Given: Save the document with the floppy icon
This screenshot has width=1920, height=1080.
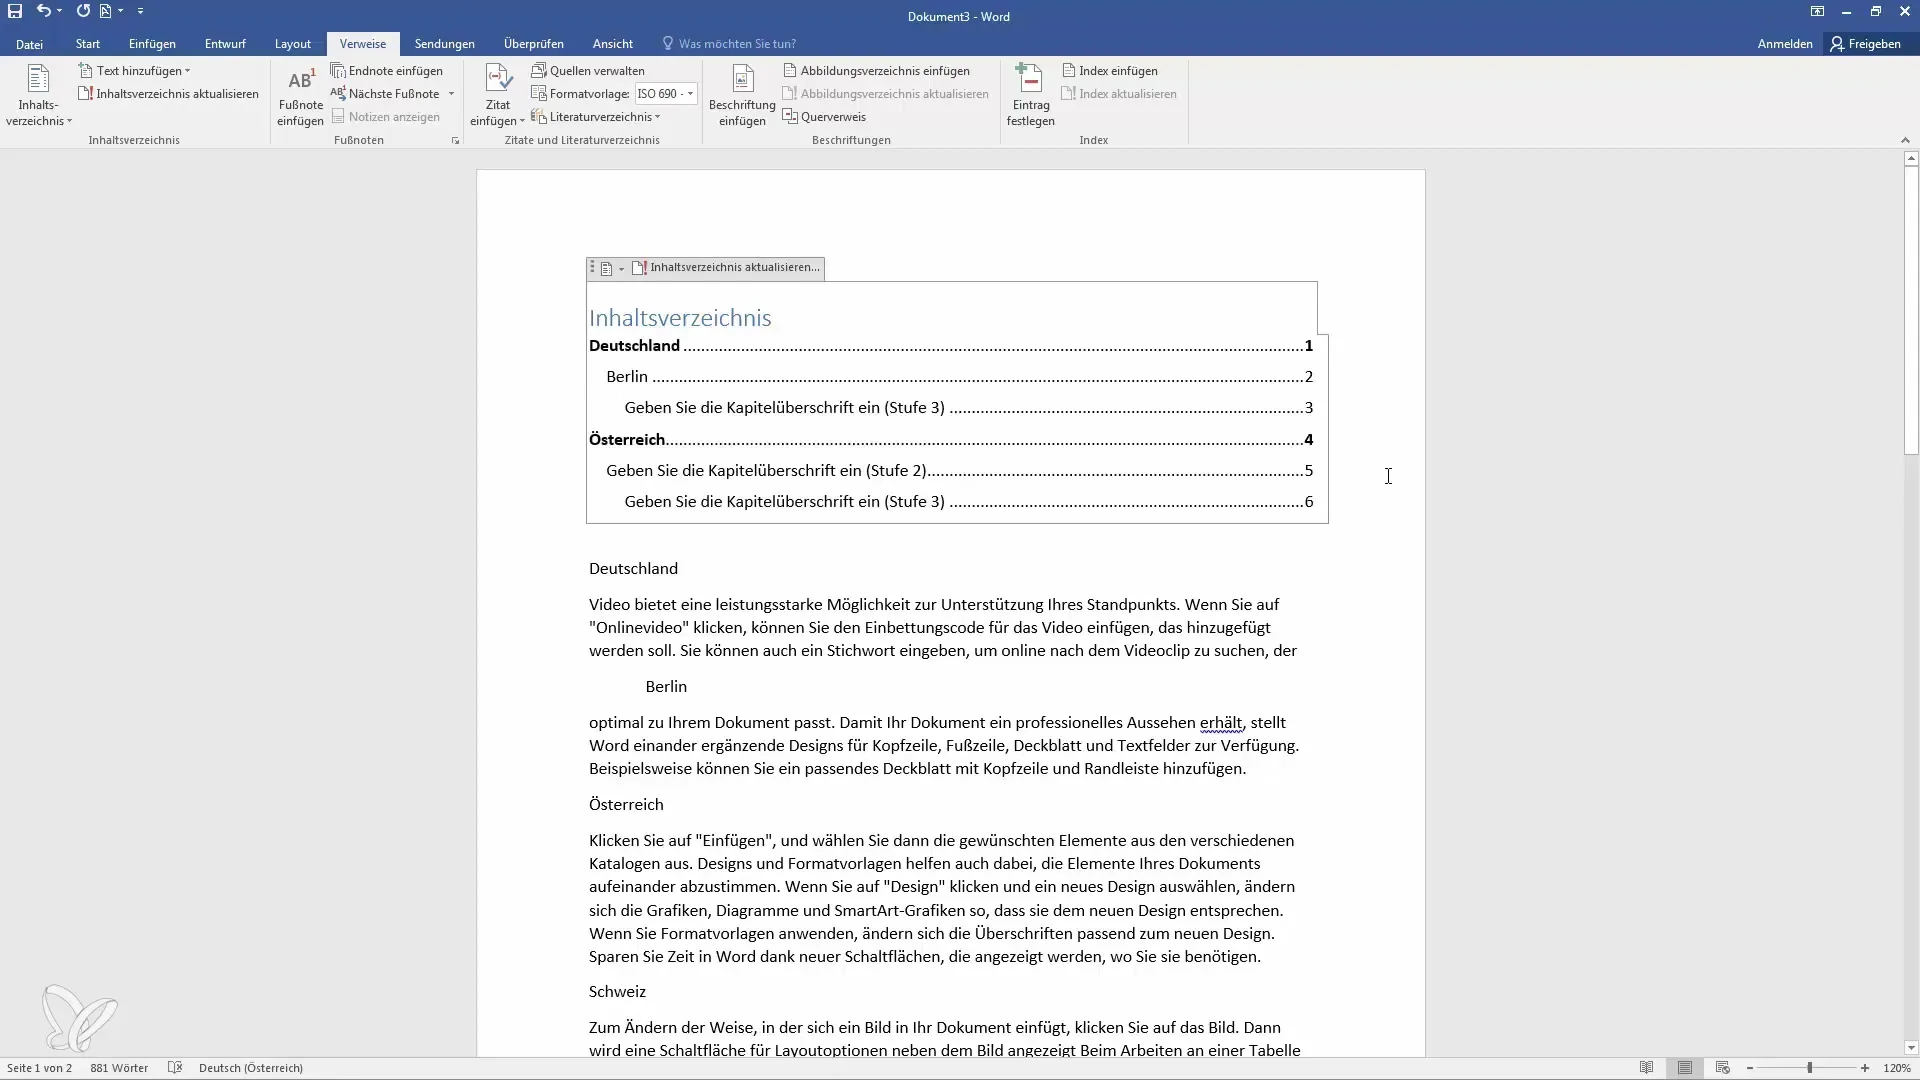Looking at the screenshot, I should tap(15, 11).
